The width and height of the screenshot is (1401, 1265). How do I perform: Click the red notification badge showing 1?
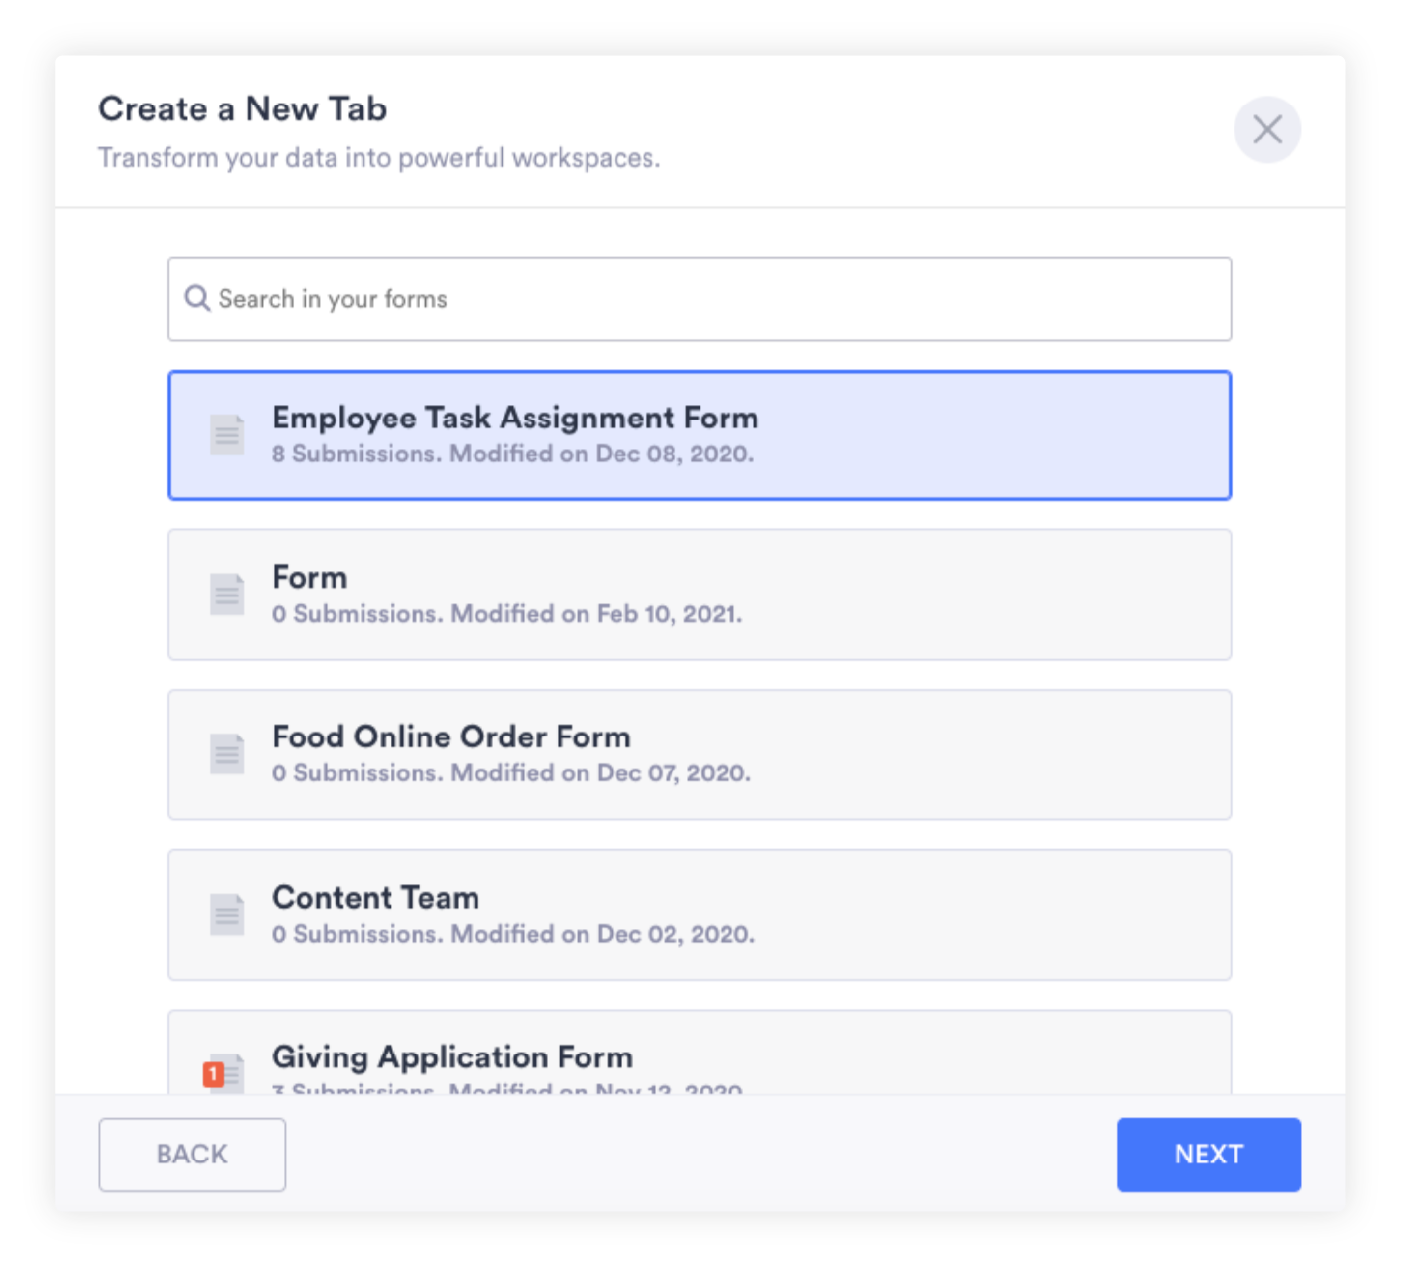tap(213, 1073)
